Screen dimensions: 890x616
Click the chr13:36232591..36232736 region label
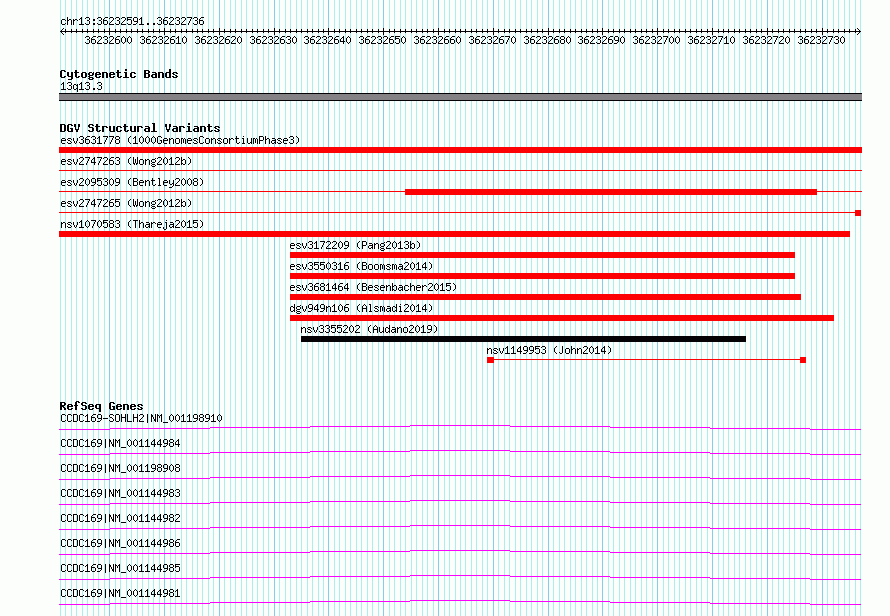(x=132, y=21)
